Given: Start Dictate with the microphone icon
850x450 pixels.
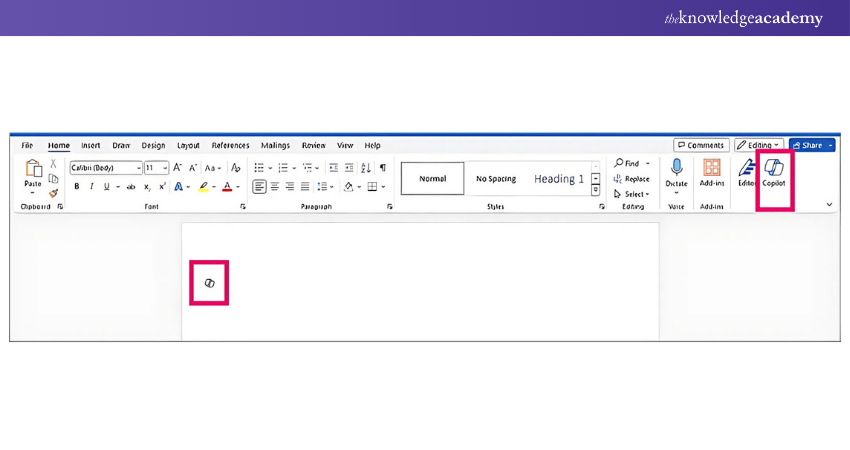Looking at the screenshot, I should pos(676,171).
